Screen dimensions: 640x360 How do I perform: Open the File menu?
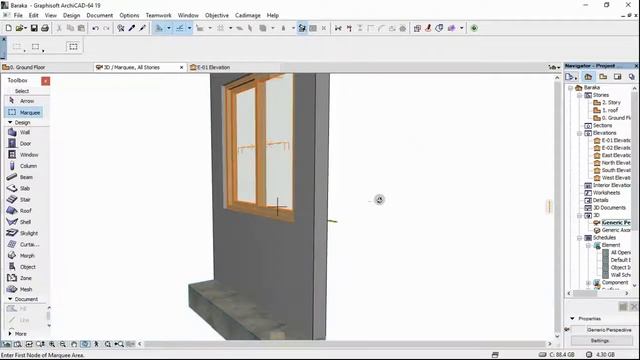(x=18, y=15)
